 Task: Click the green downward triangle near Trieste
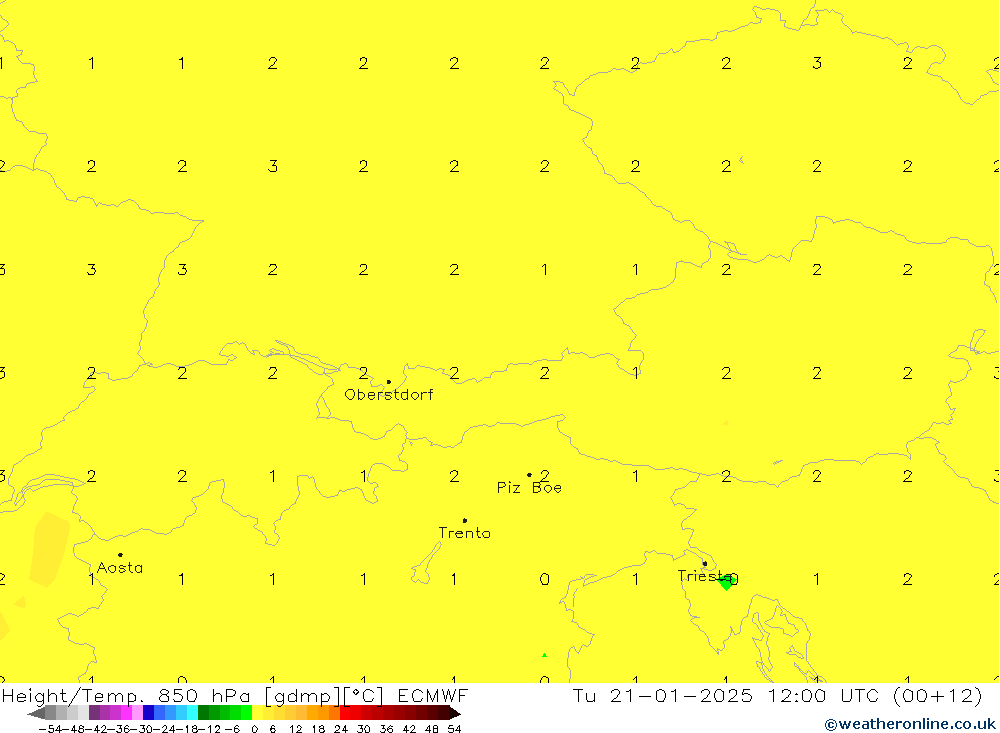pyautogui.click(x=726, y=583)
